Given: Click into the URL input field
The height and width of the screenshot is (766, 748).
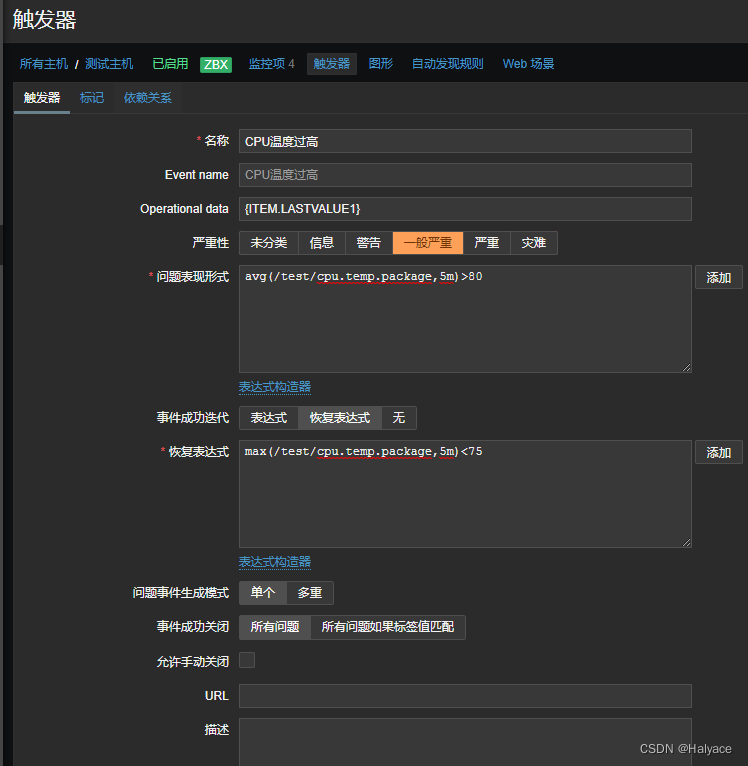Looking at the screenshot, I should (465, 696).
